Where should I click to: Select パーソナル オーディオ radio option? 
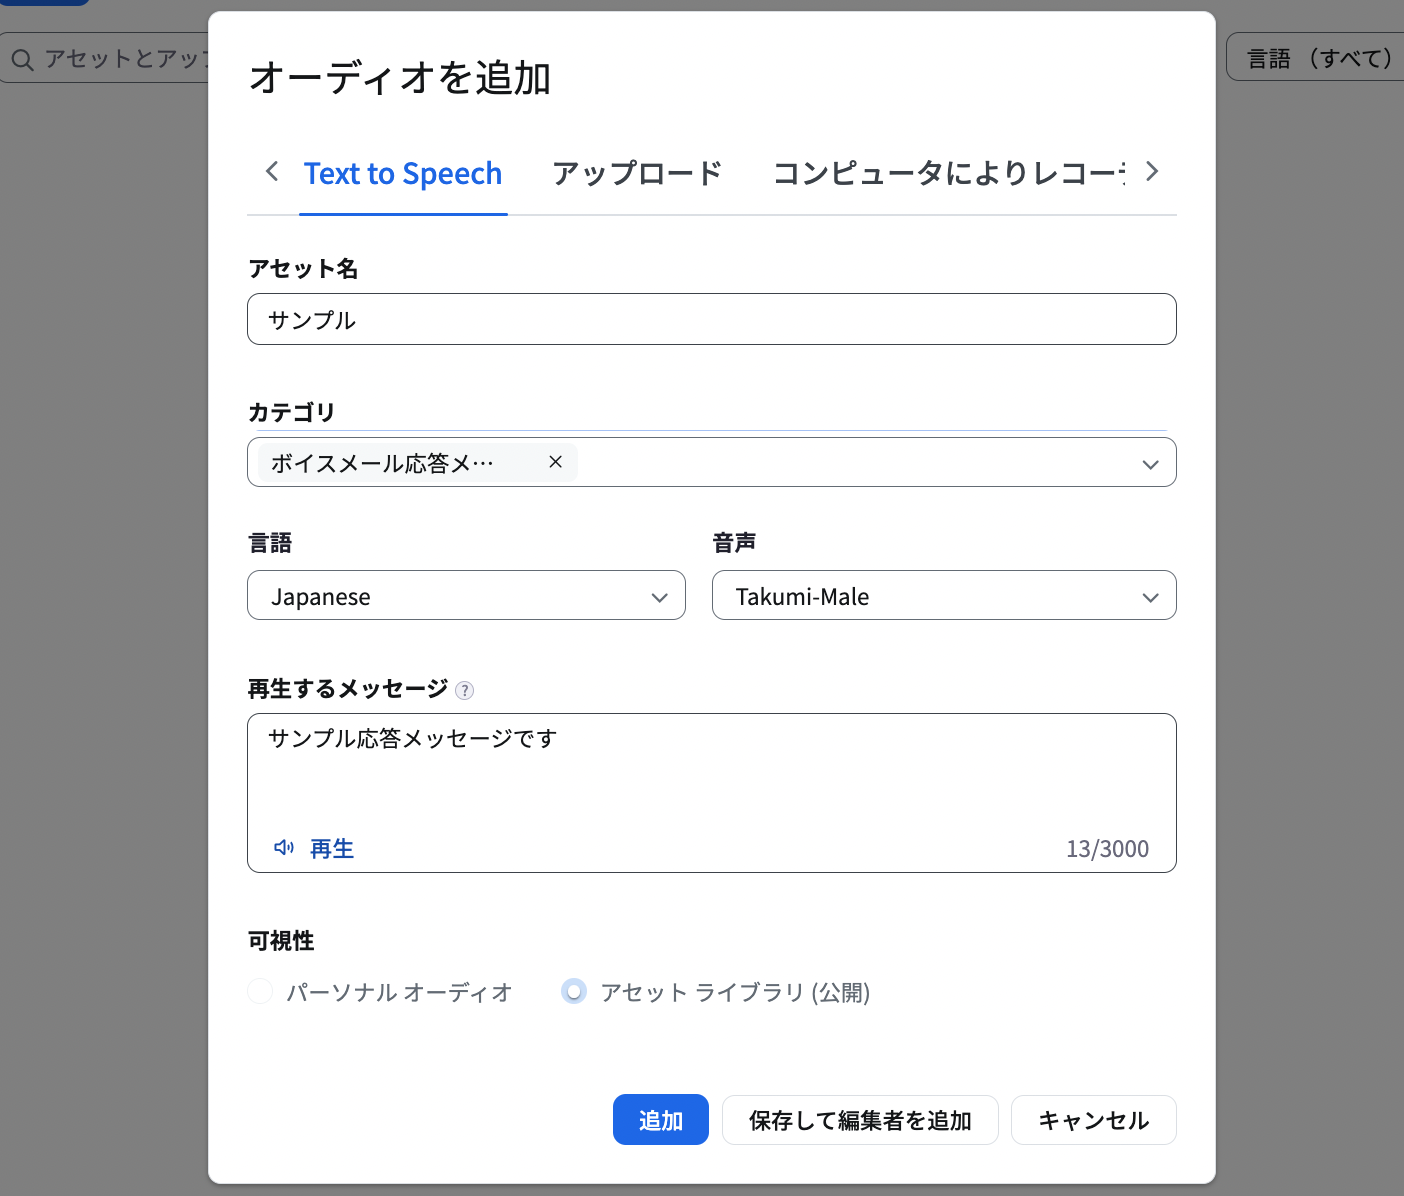[260, 991]
